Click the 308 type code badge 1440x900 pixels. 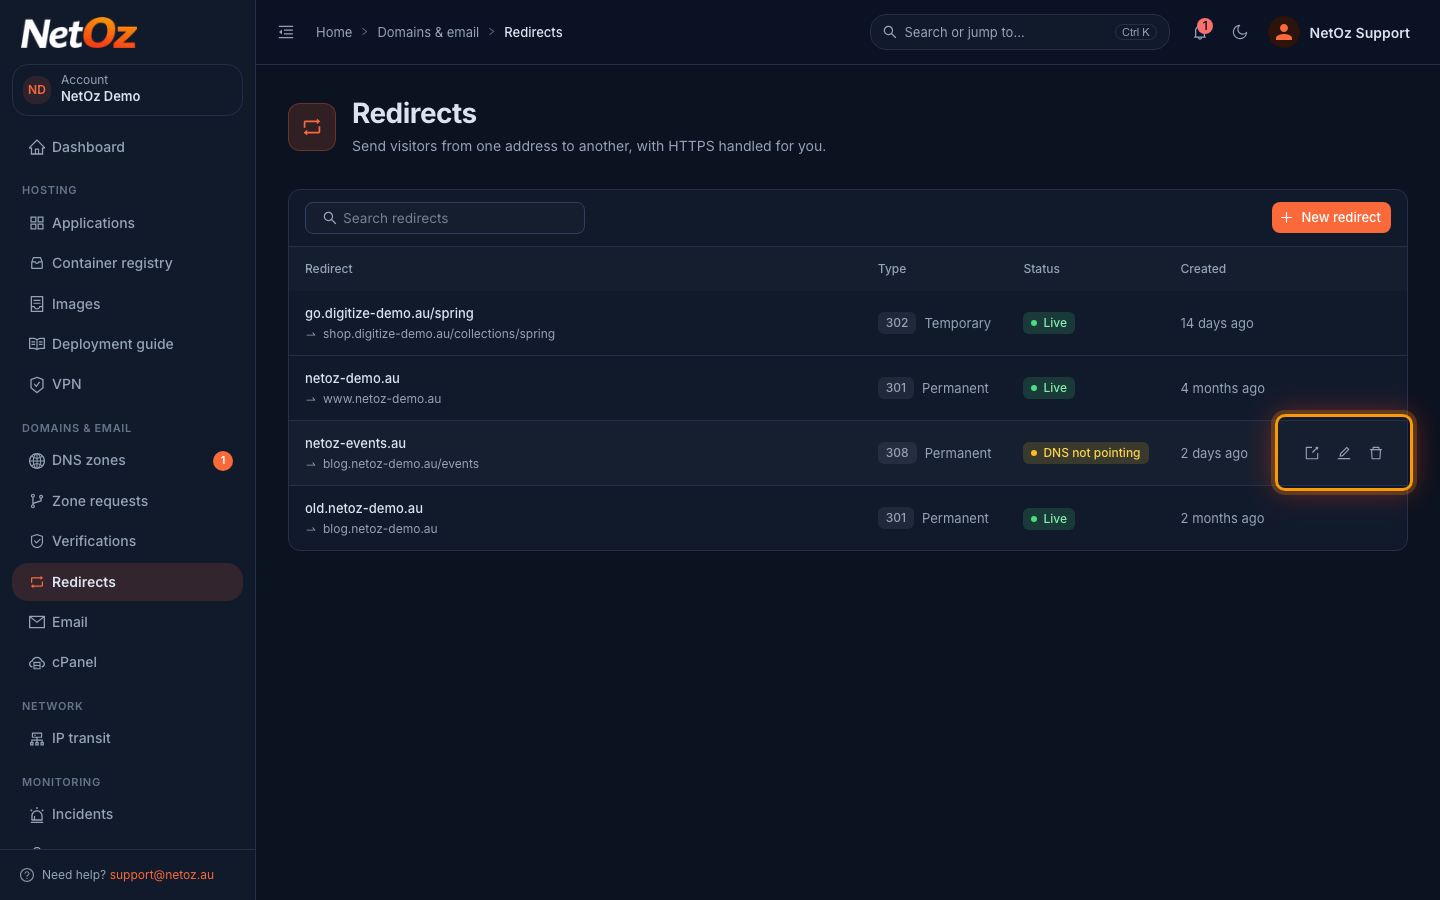(897, 453)
